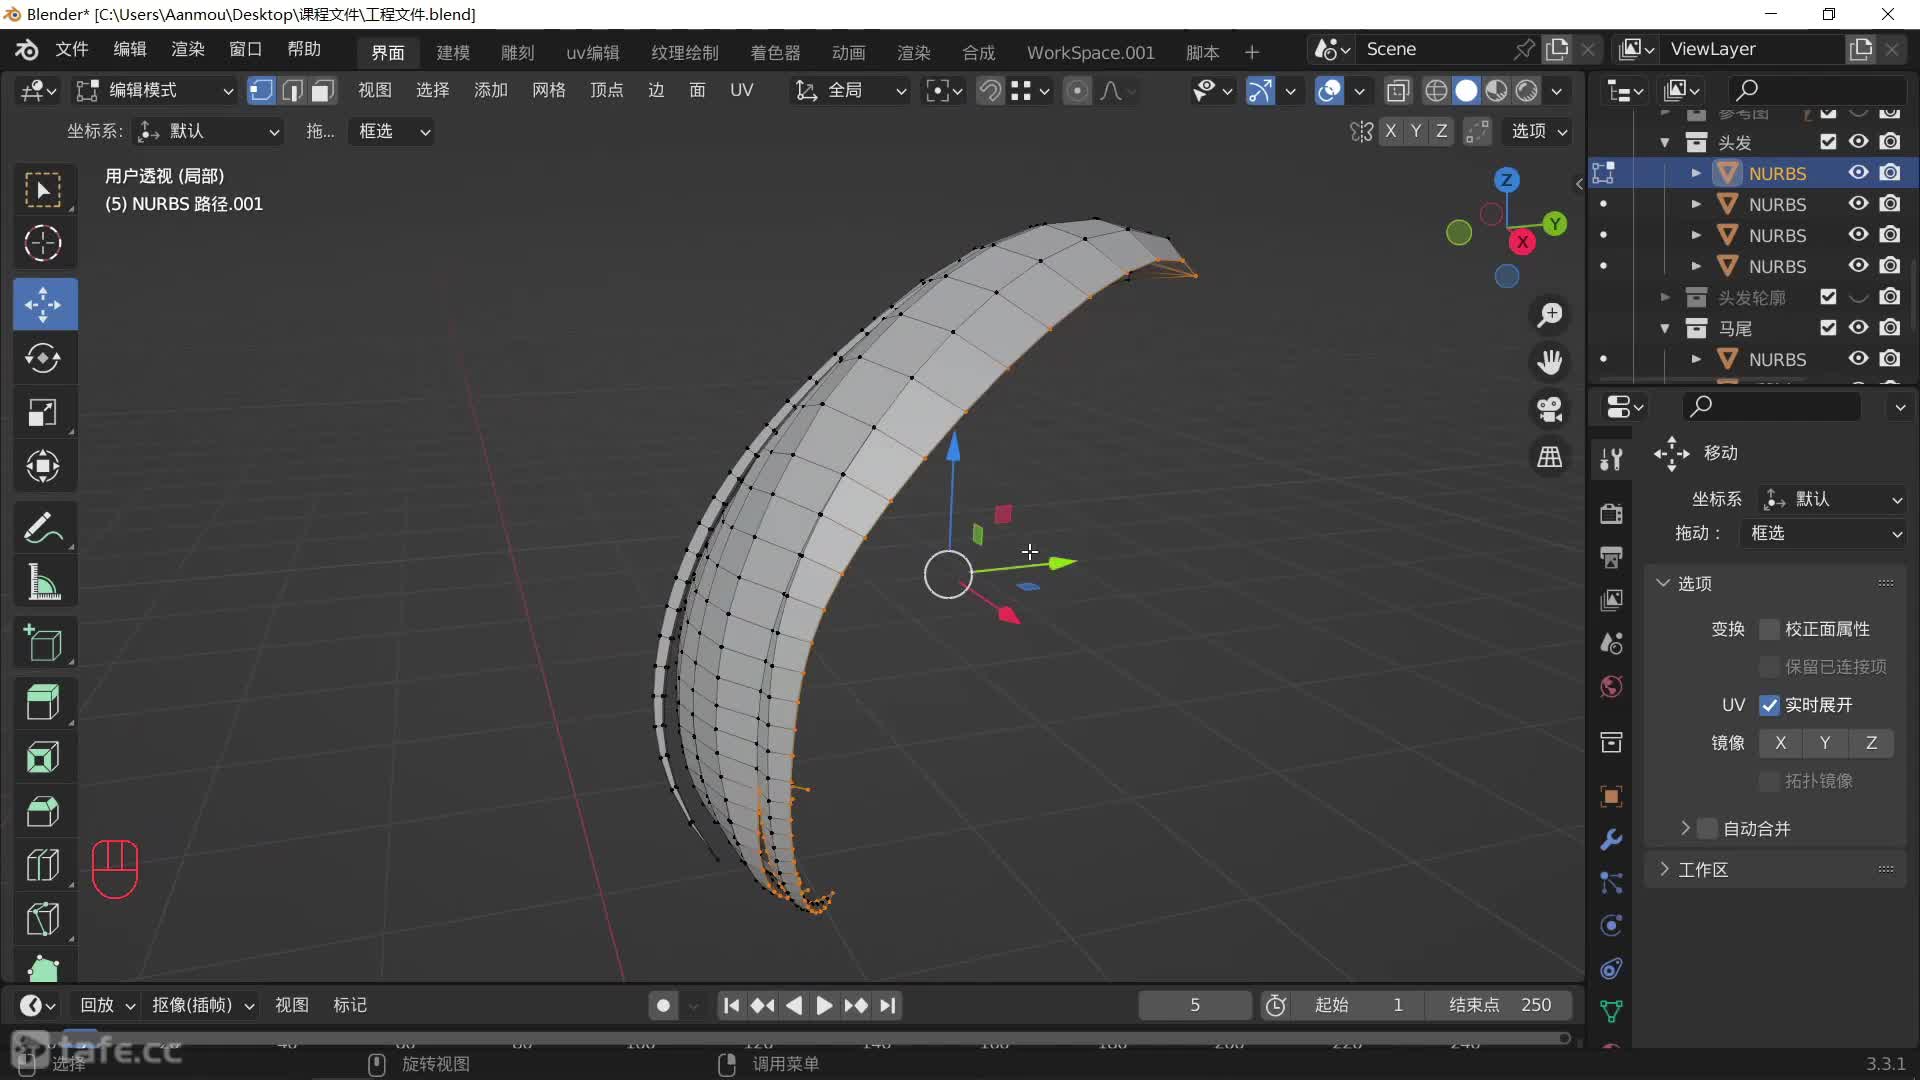Enable face select mode

pos(322,91)
